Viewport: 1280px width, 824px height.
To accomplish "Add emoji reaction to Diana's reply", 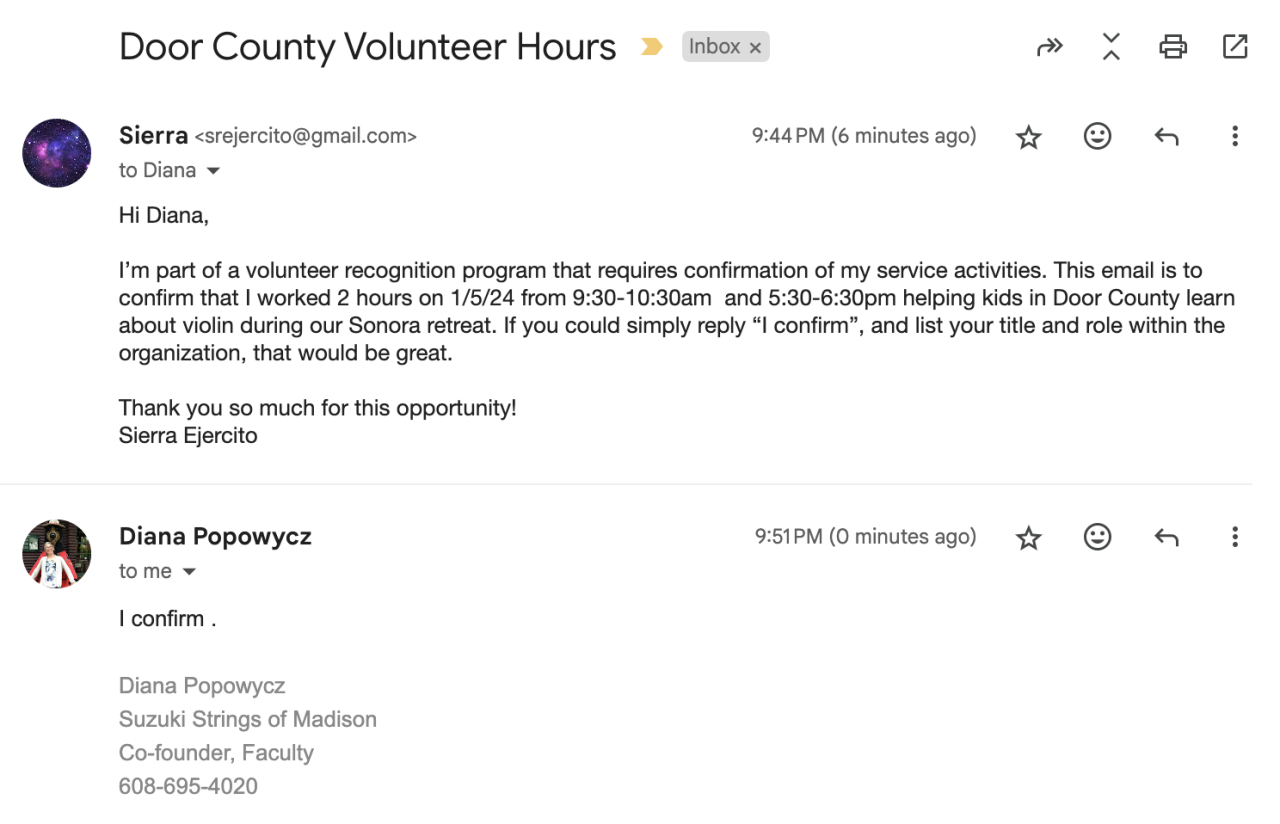I will click(x=1098, y=538).
